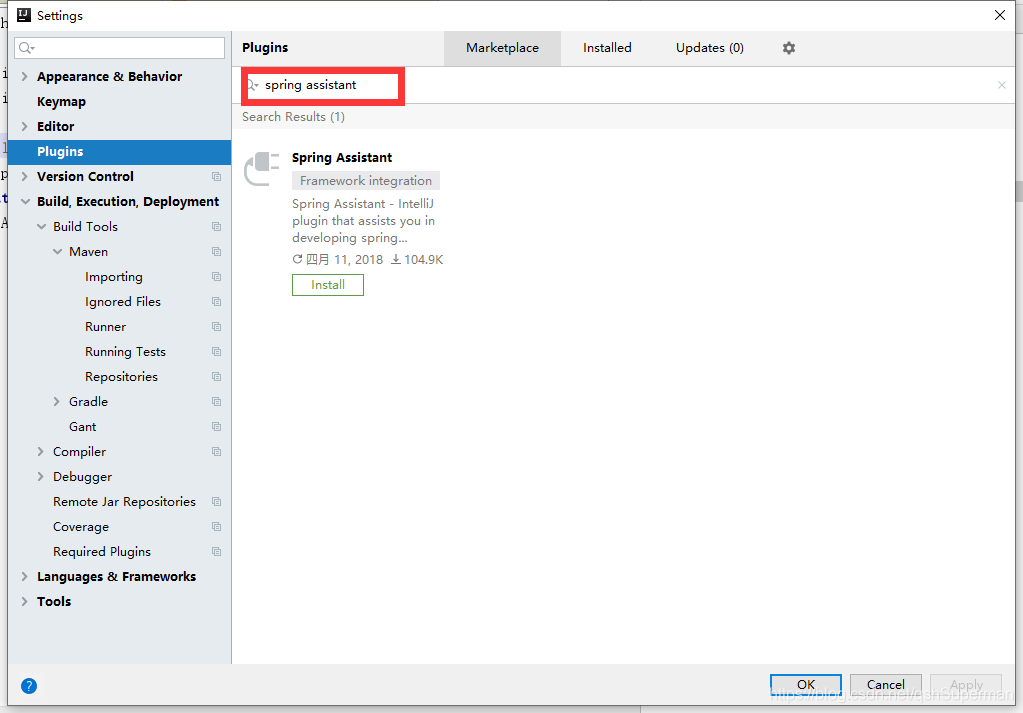Viewport: 1023px width, 713px height.
Task: Expand the Version Control section
Action: [x=24, y=177]
